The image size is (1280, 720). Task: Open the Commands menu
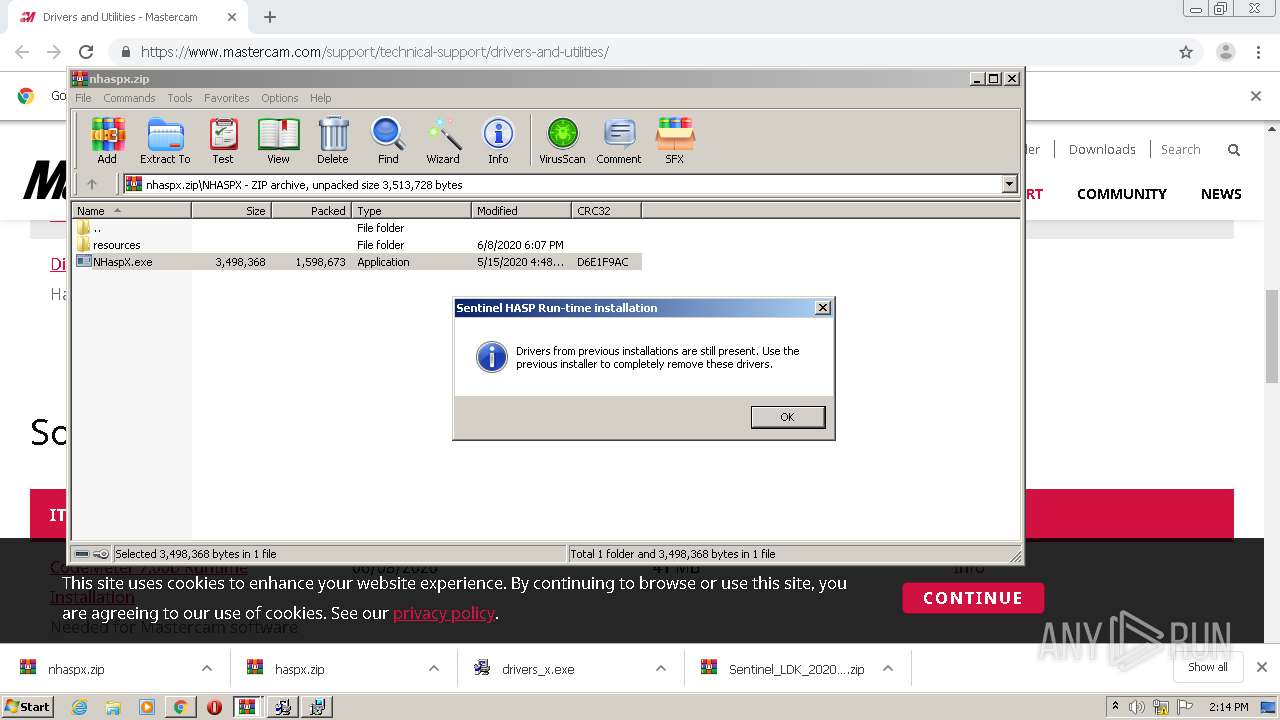(x=129, y=98)
